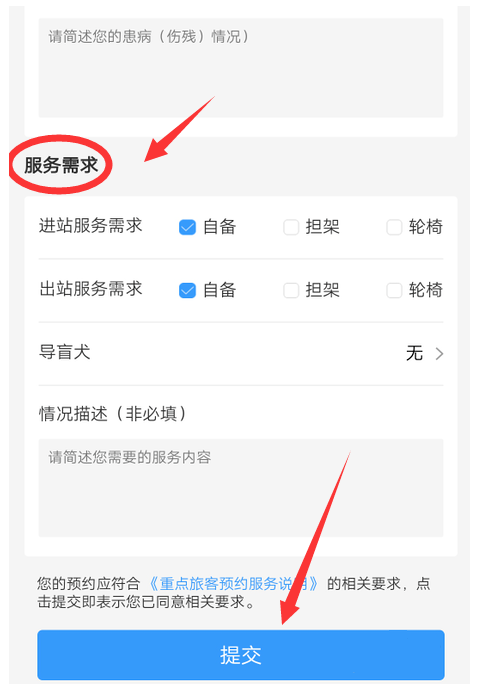This screenshot has height=685, width=477.
Task: Click the red arrow pointing at 服务需求
Action: click(179, 129)
